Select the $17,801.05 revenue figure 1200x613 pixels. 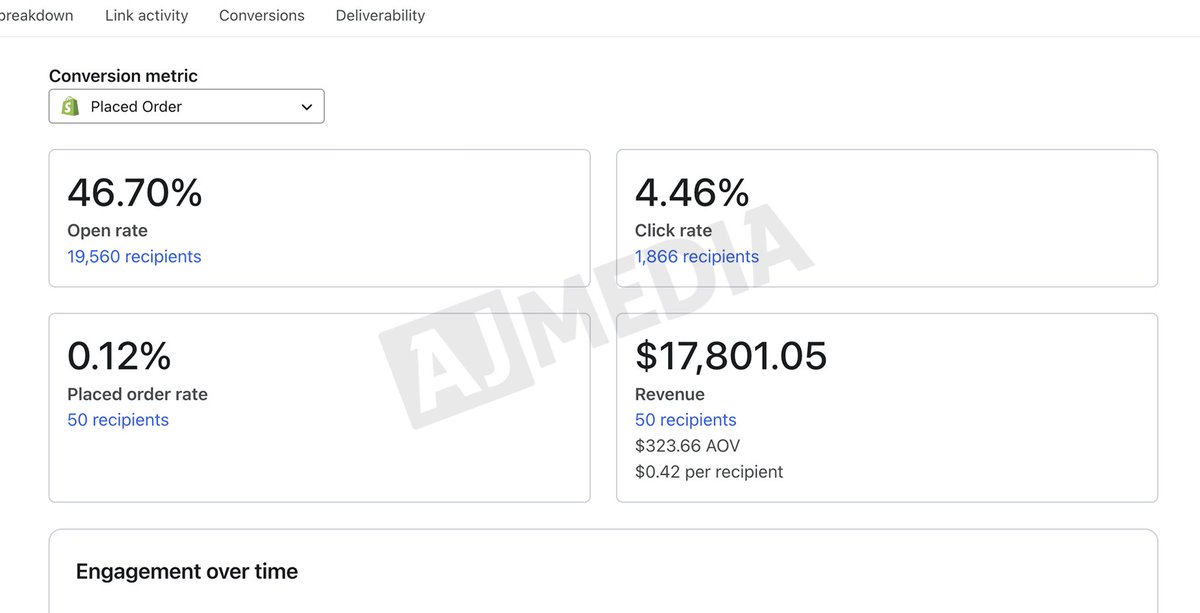(x=731, y=356)
